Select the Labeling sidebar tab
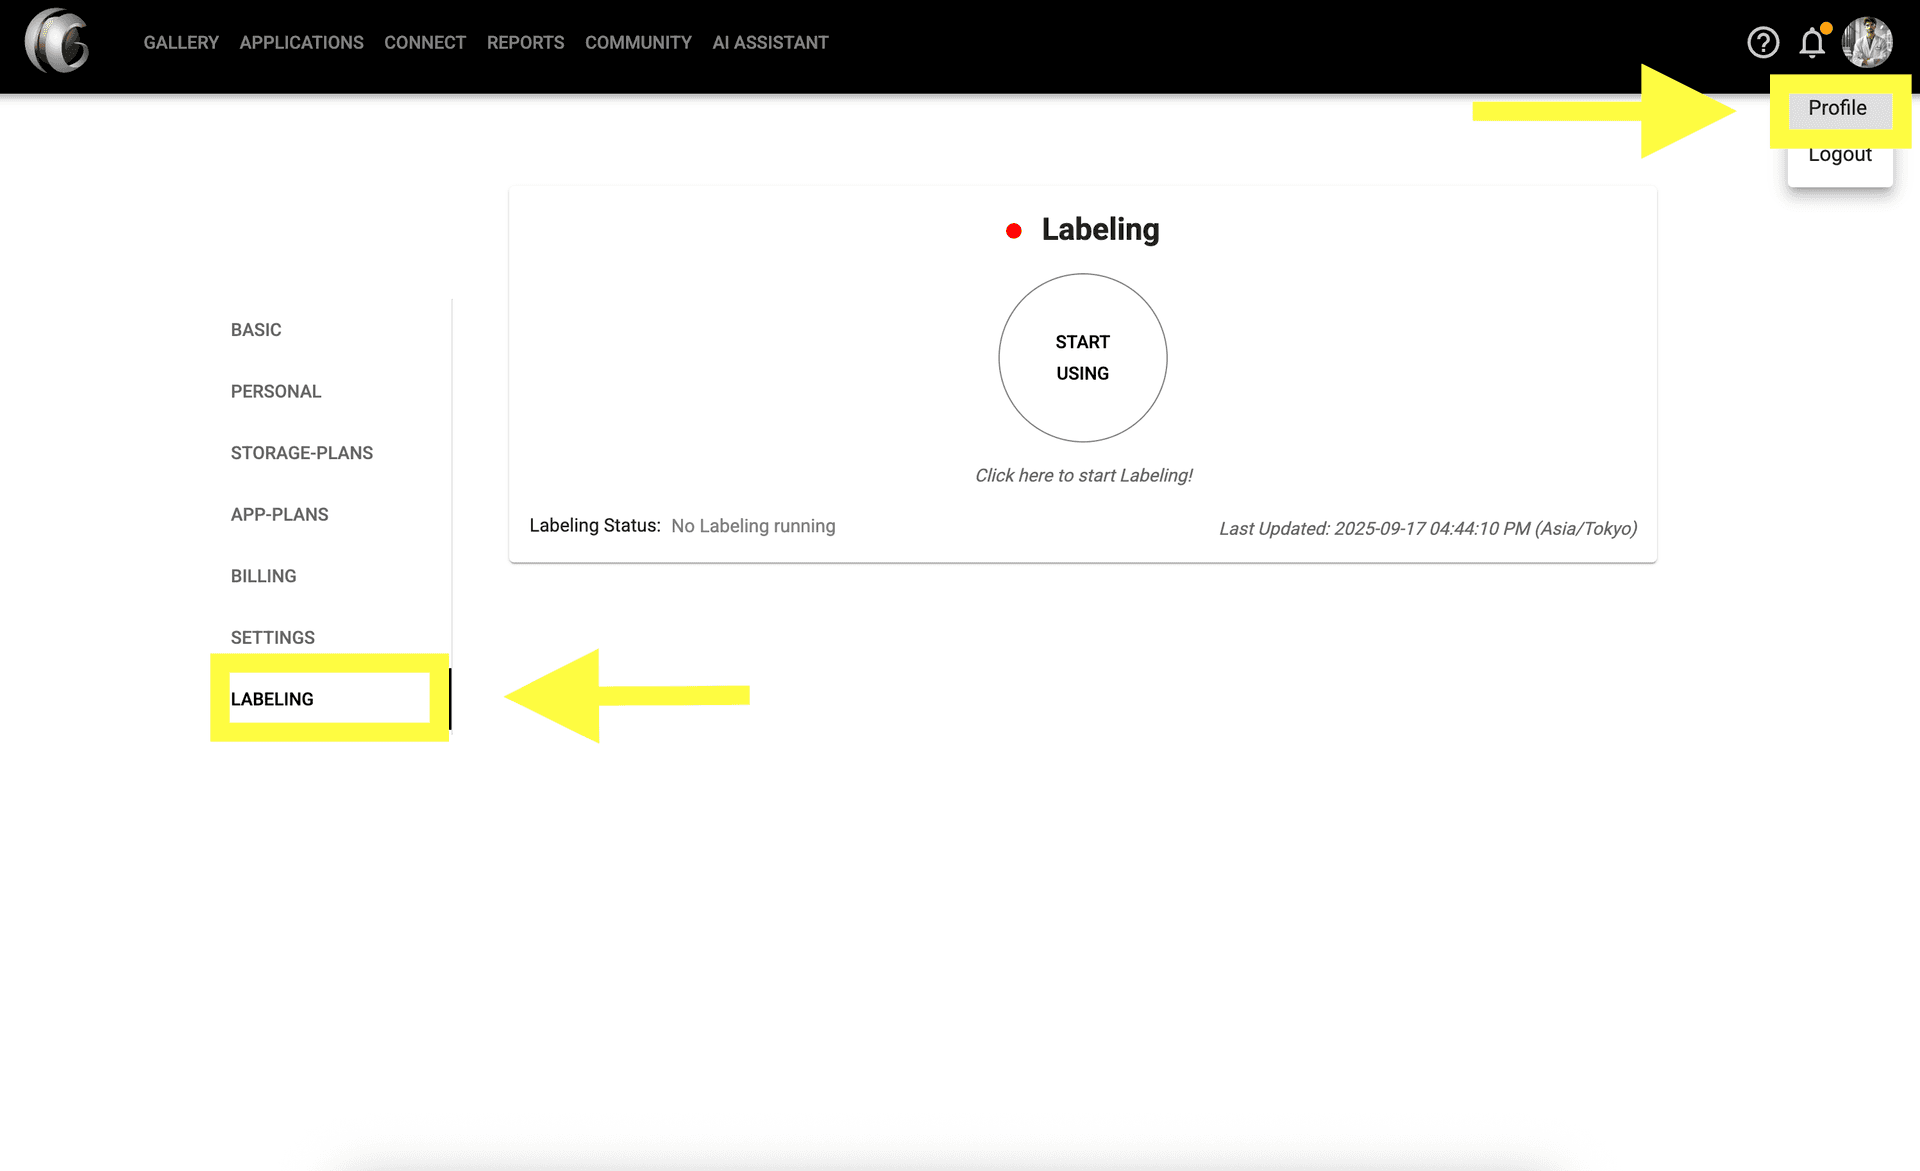Image resolution: width=1920 pixels, height=1171 pixels. click(x=272, y=699)
